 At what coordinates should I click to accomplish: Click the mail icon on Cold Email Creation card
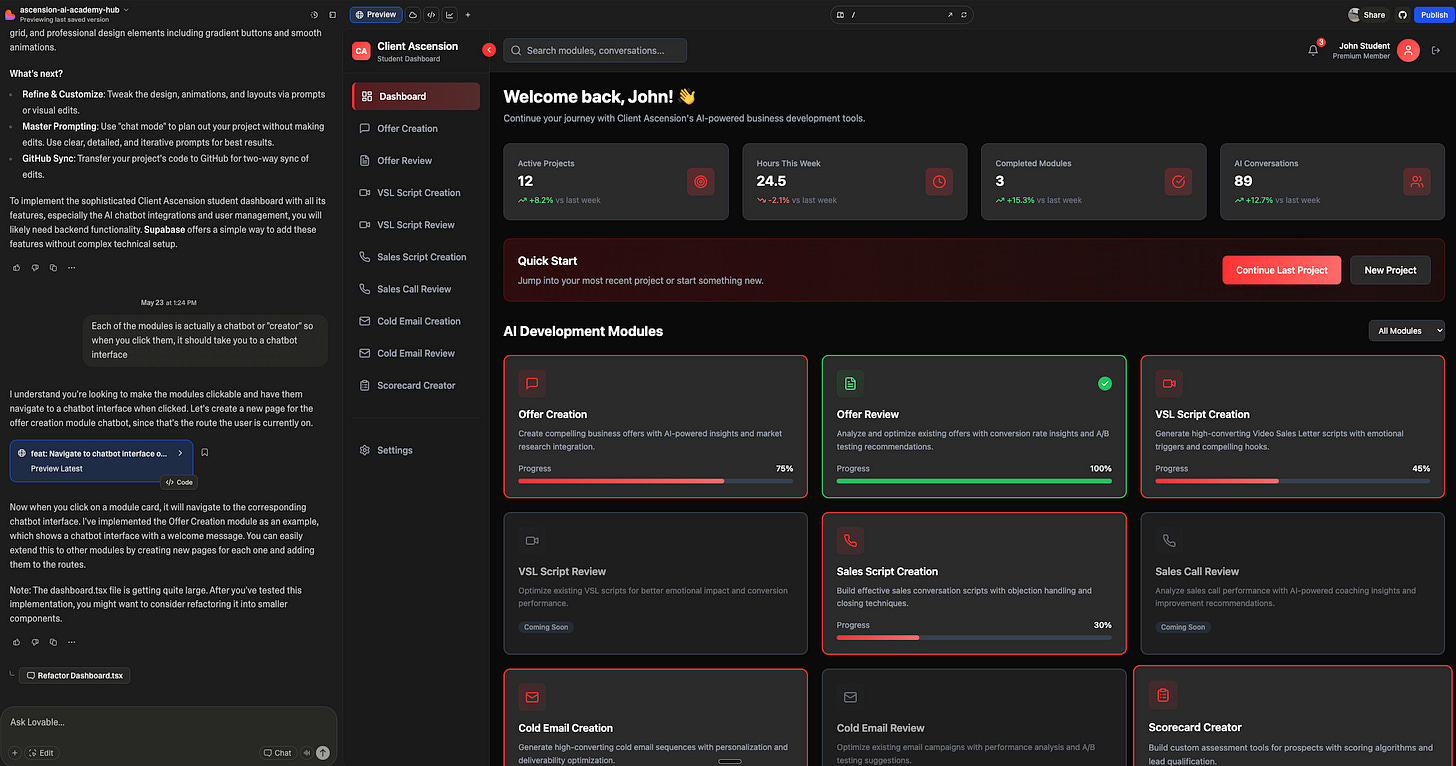[x=532, y=697]
